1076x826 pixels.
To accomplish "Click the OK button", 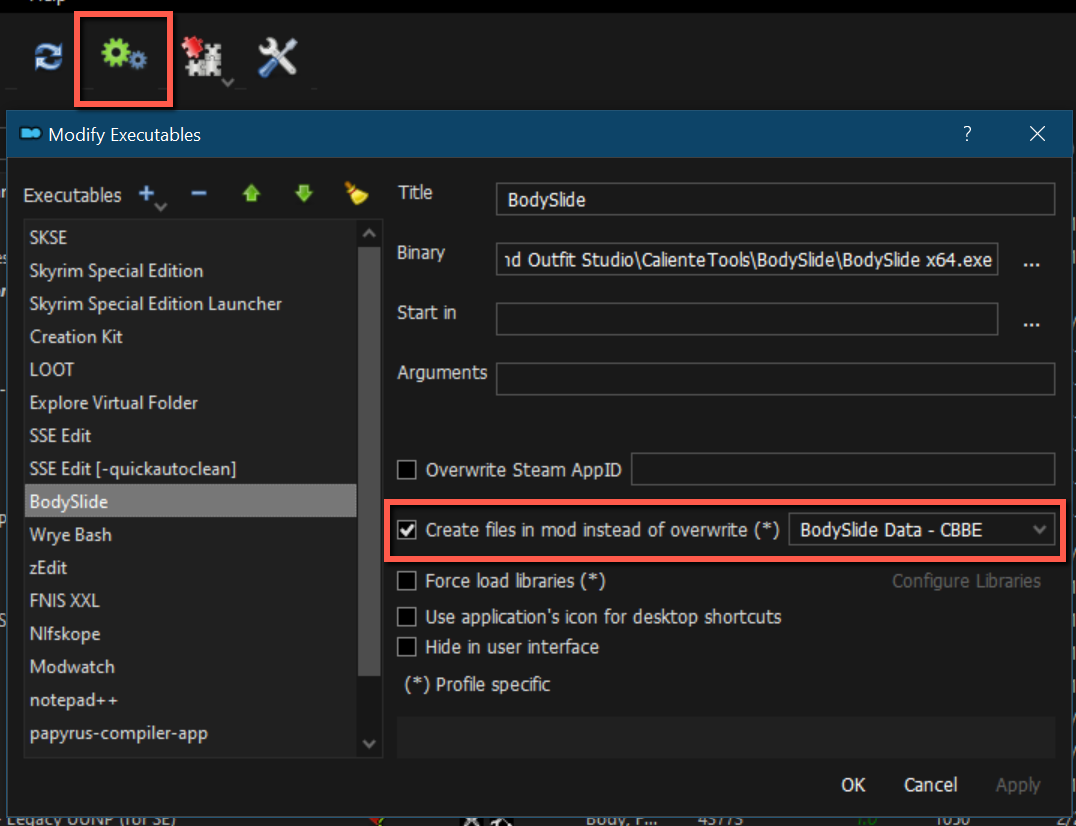I will point(853,785).
